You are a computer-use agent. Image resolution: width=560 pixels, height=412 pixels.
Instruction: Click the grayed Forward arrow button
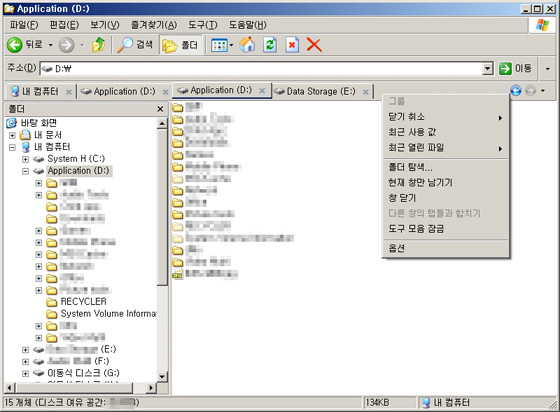point(66,45)
